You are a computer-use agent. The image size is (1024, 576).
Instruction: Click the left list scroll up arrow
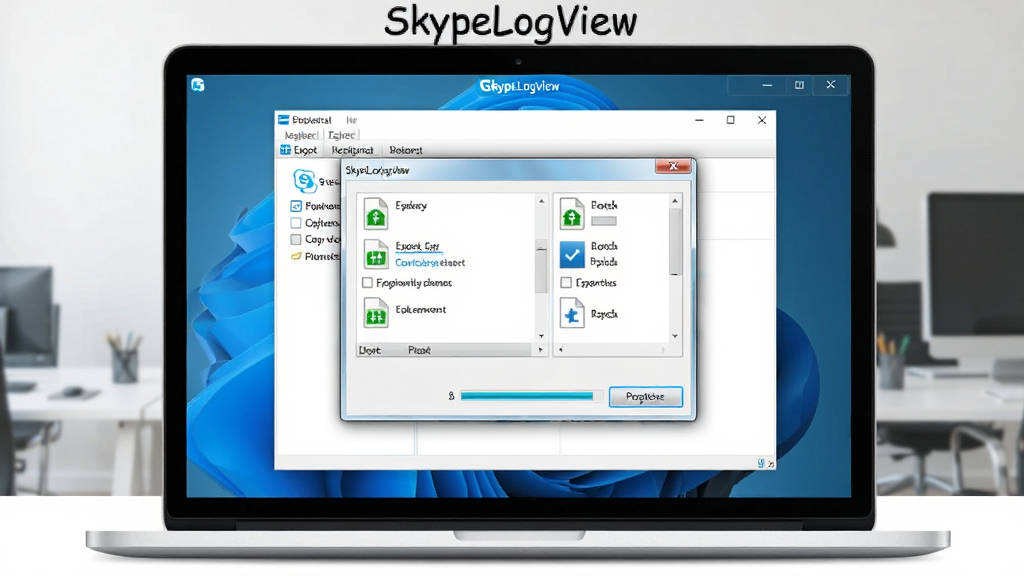click(541, 201)
